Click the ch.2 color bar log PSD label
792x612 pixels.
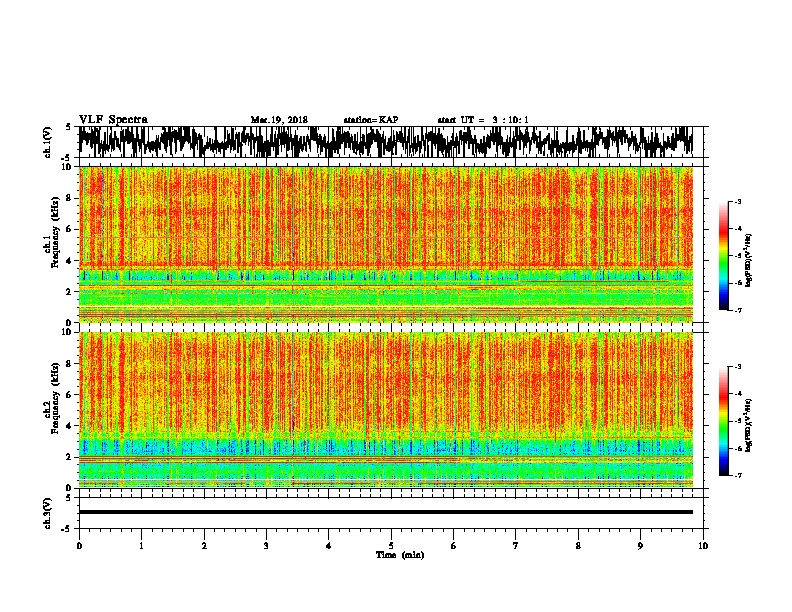748,425
